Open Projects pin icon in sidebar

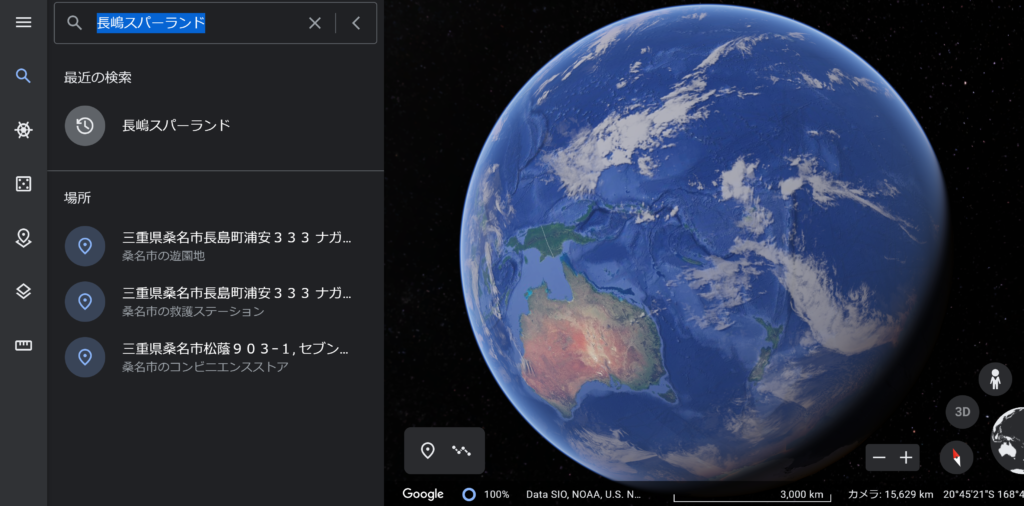[x=24, y=238]
